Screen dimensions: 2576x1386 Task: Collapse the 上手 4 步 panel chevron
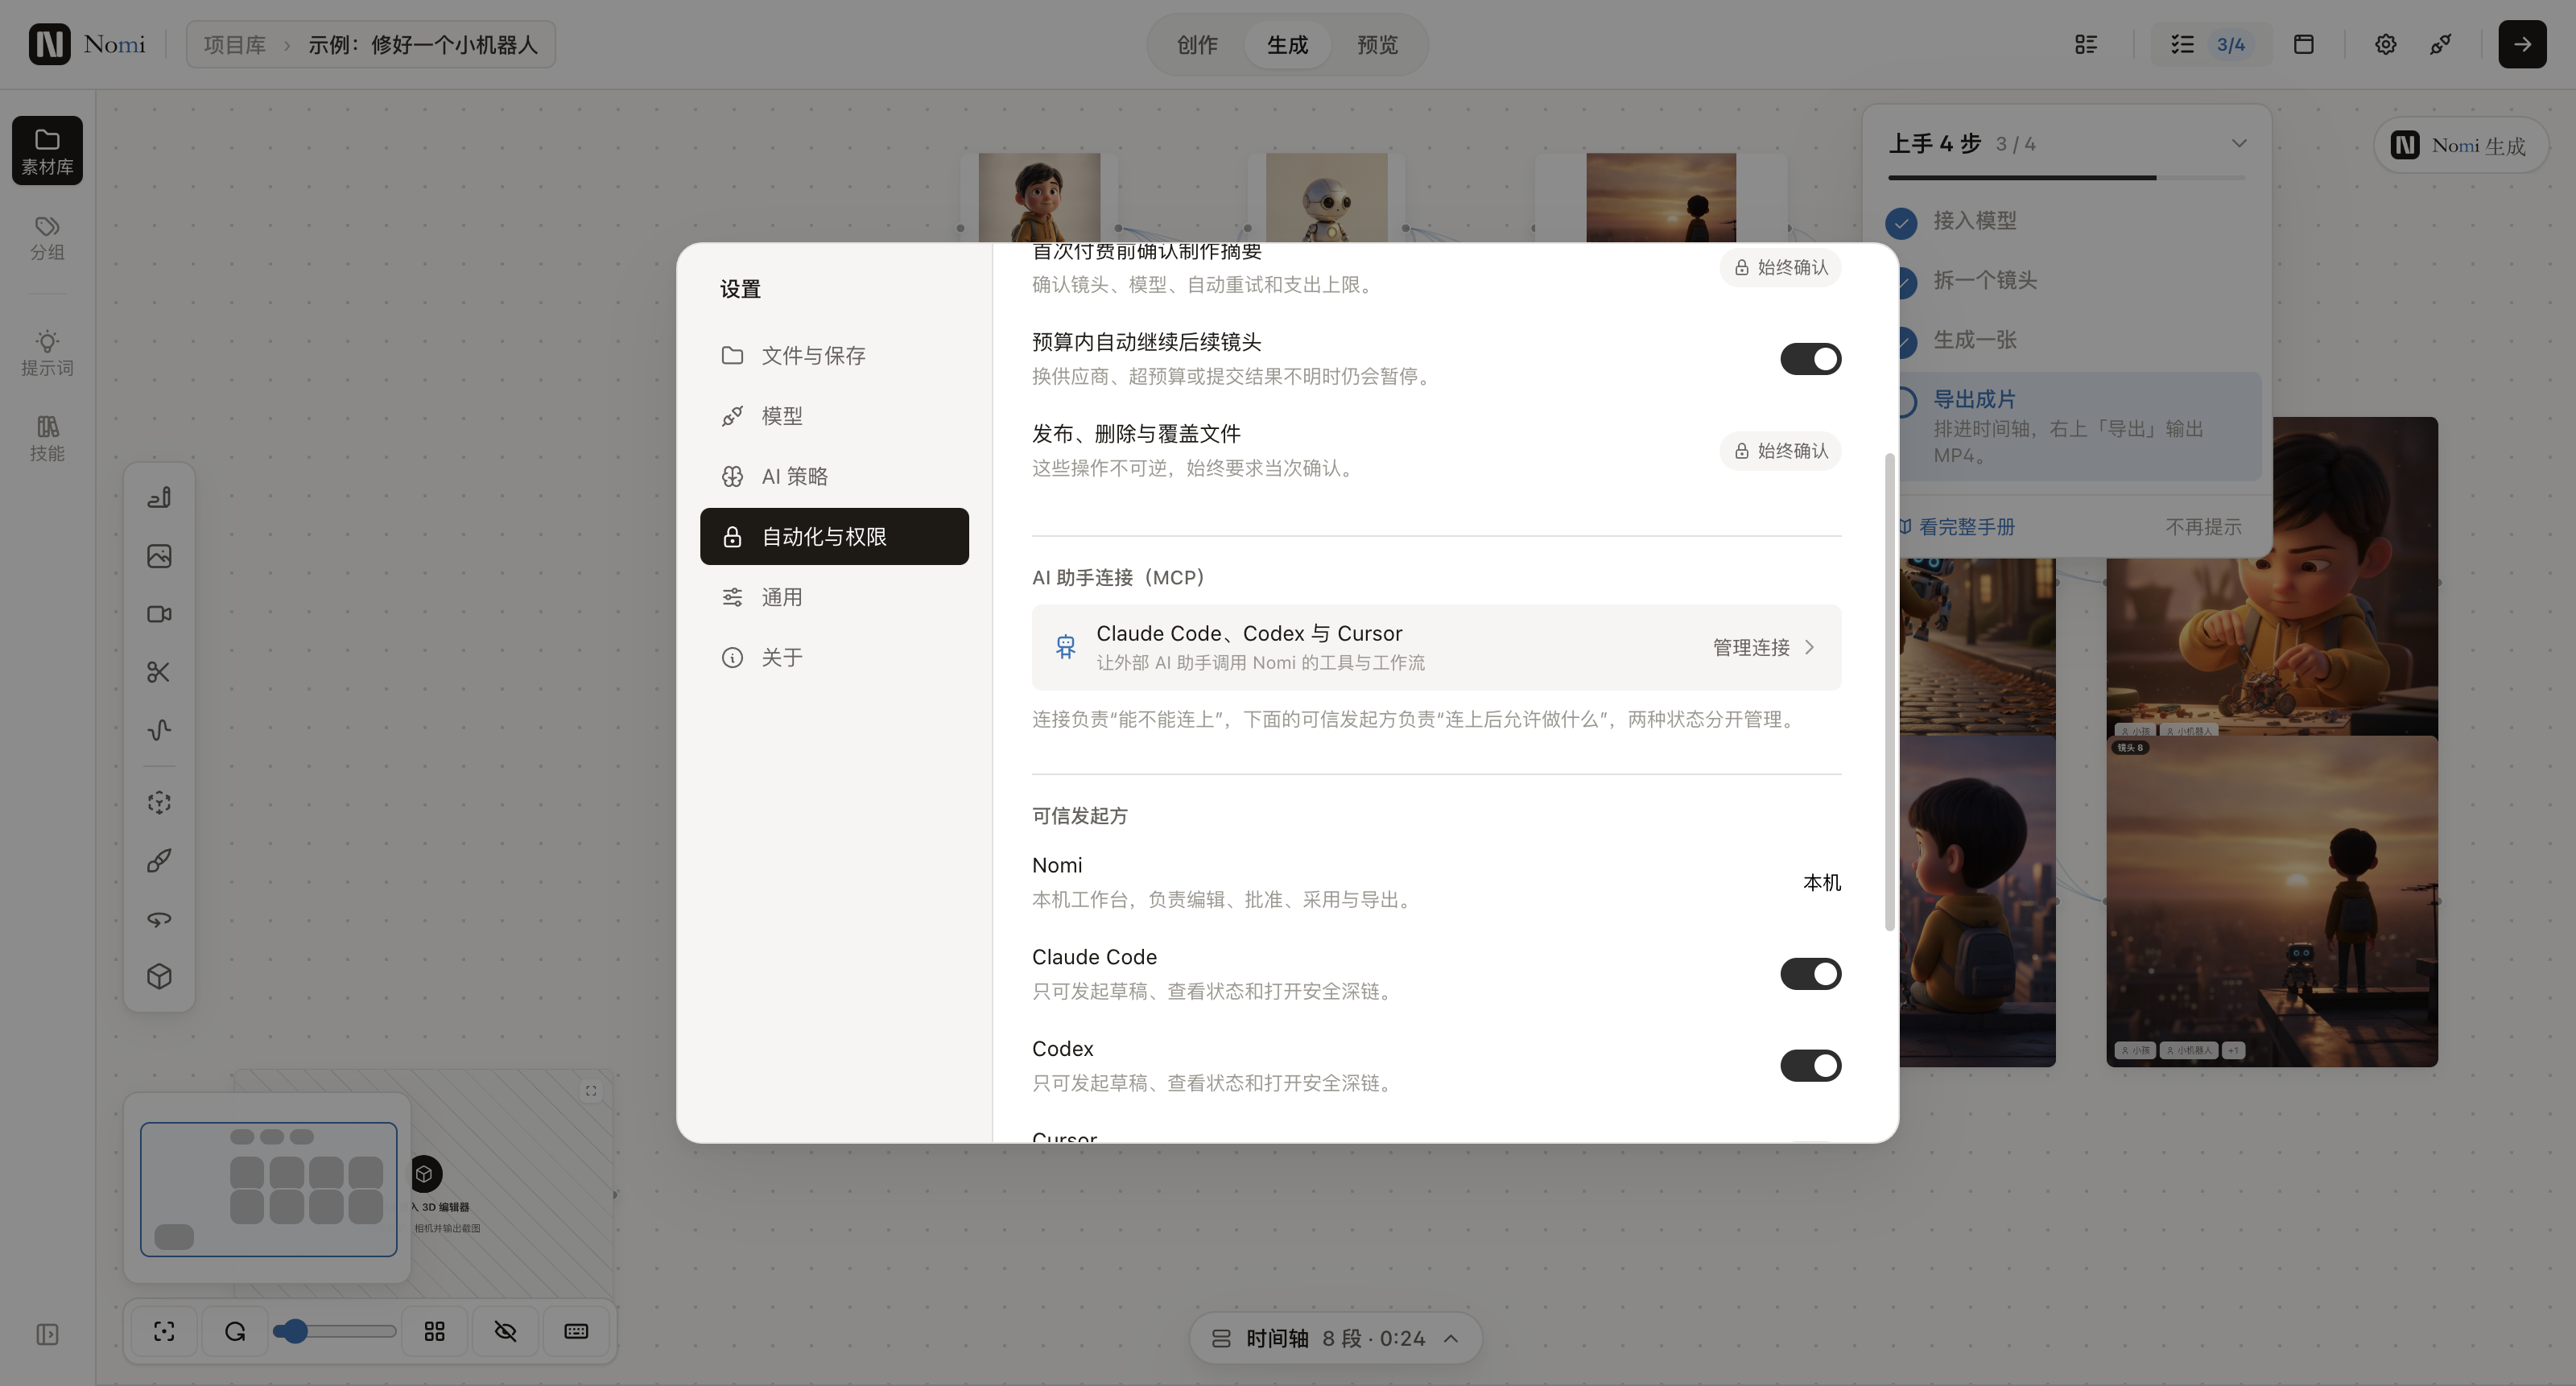pyautogui.click(x=2239, y=143)
